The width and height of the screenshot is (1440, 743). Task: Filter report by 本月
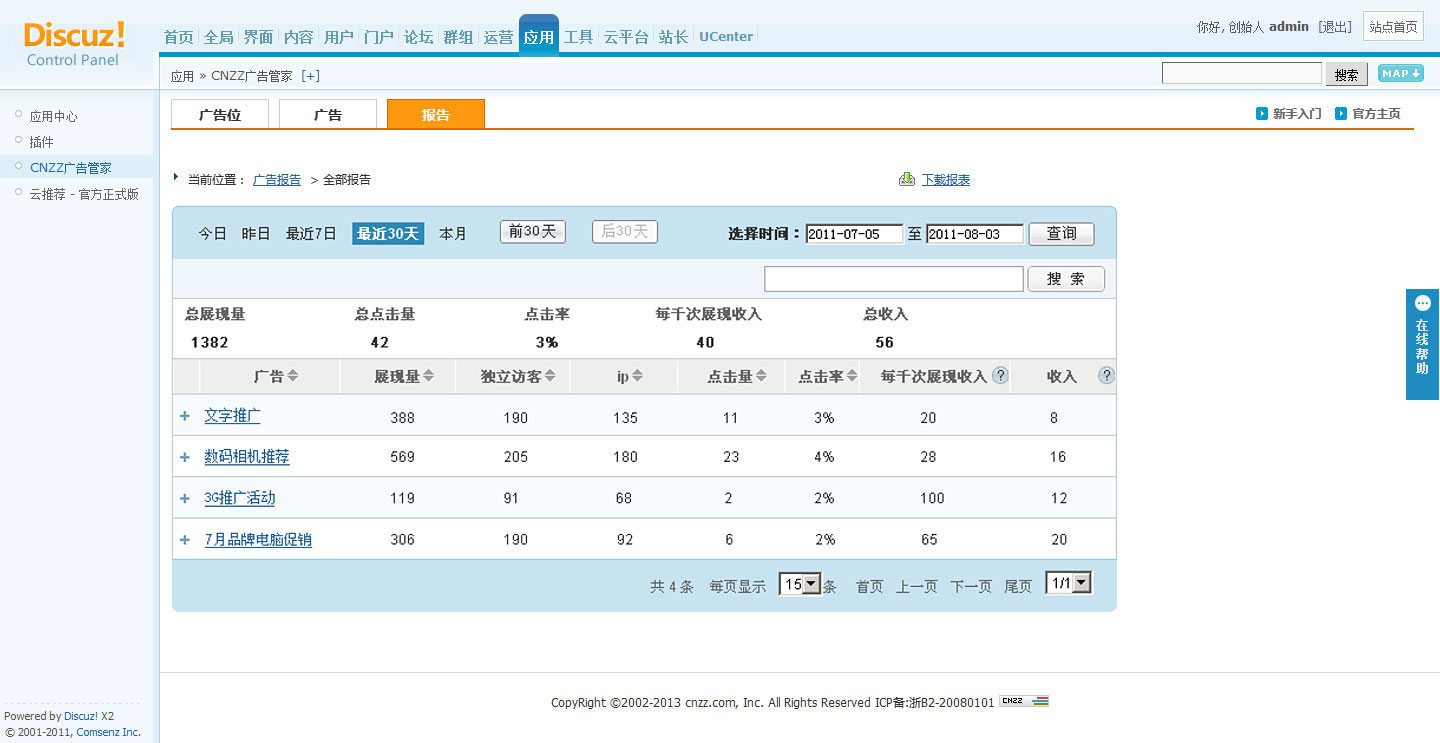[453, 234]
